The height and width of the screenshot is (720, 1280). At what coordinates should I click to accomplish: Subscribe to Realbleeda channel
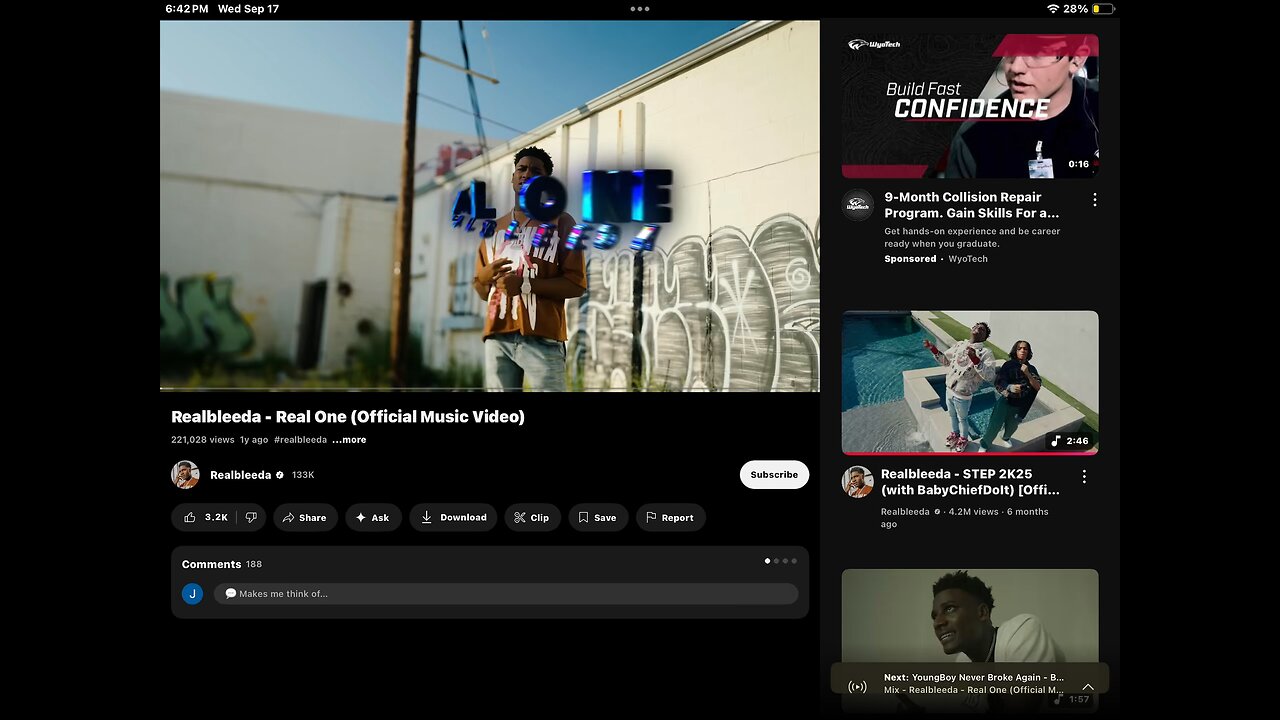coord(774,475)
